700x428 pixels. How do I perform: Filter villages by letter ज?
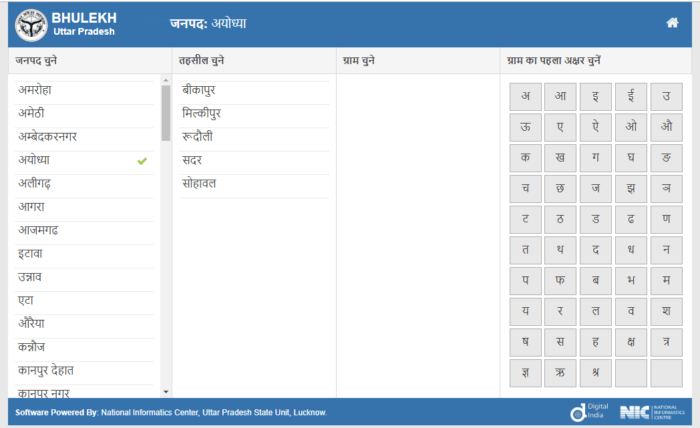(x=596, y=189)
